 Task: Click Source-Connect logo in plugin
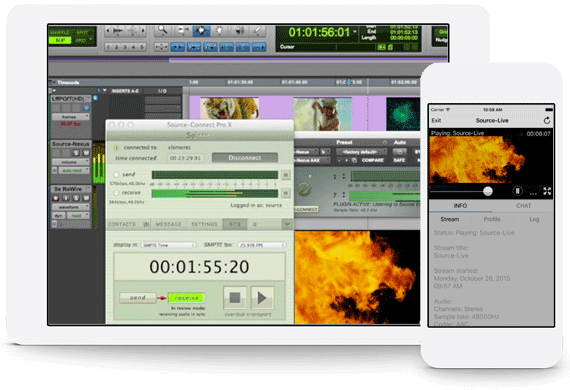[305, 189]
